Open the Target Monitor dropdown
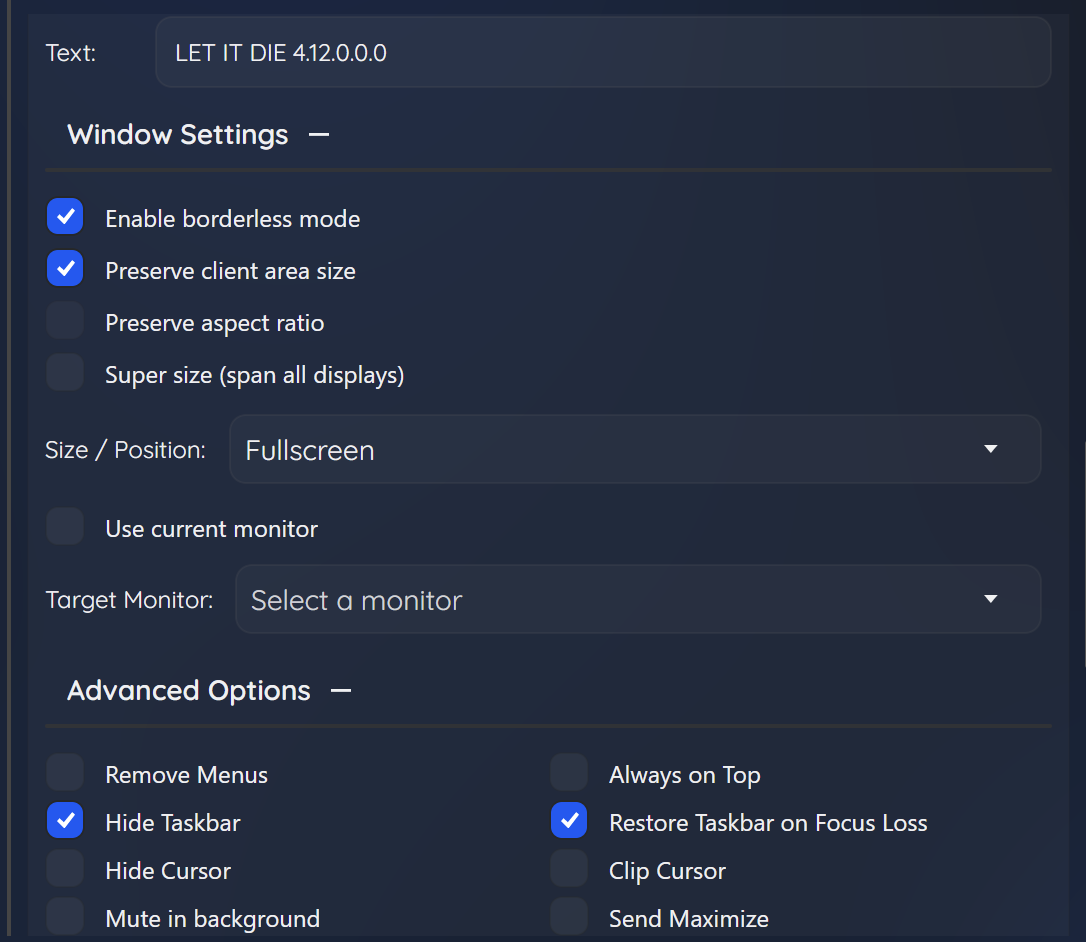Image resolution: width=1086 pixels, height=942 pixels. (638, 600)
